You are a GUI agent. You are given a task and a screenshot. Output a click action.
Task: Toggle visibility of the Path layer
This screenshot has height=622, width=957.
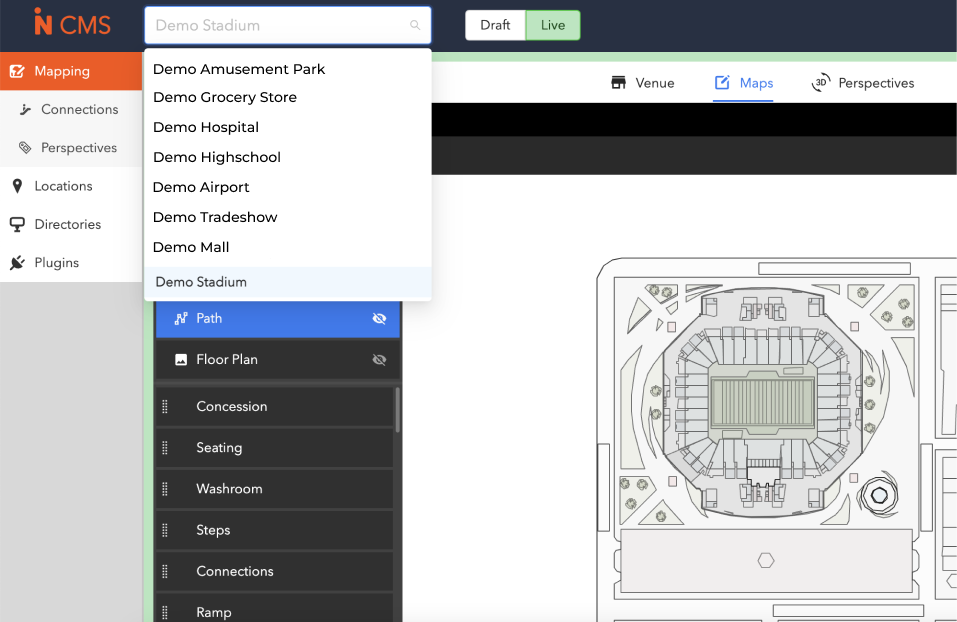tap(380, 318)
